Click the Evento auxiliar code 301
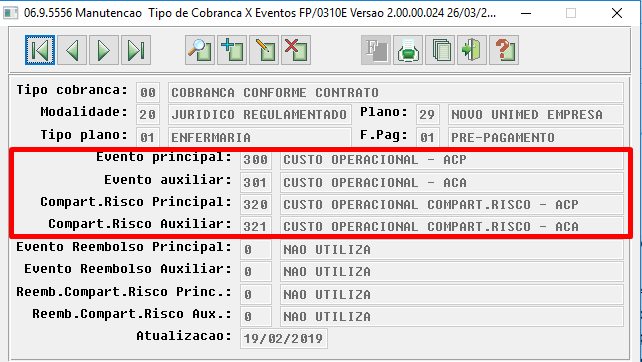Viewport: 642px width, 362px height. 256,182
